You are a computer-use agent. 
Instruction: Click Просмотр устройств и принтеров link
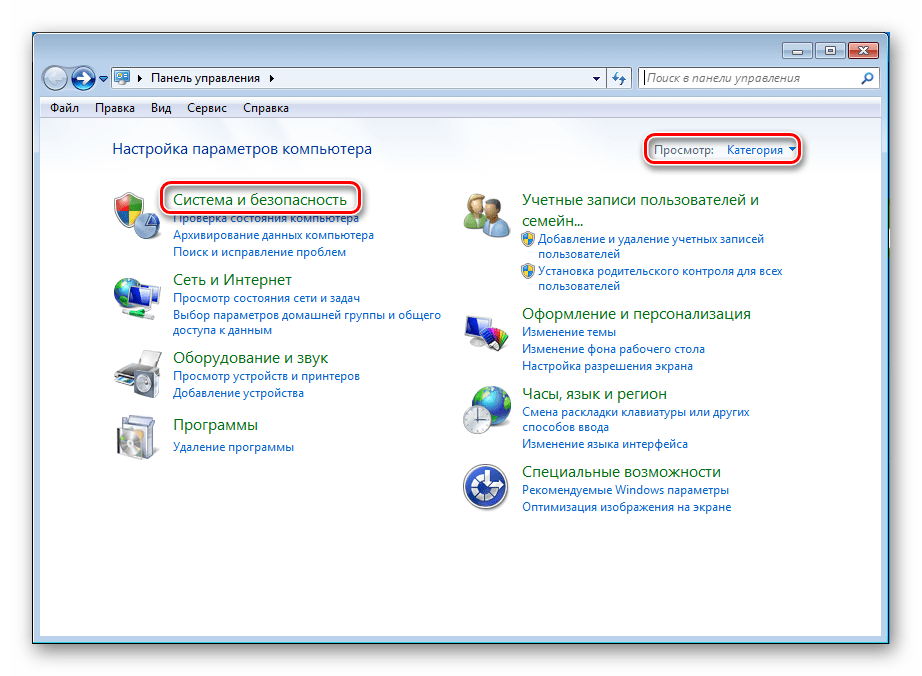[266, 376]
